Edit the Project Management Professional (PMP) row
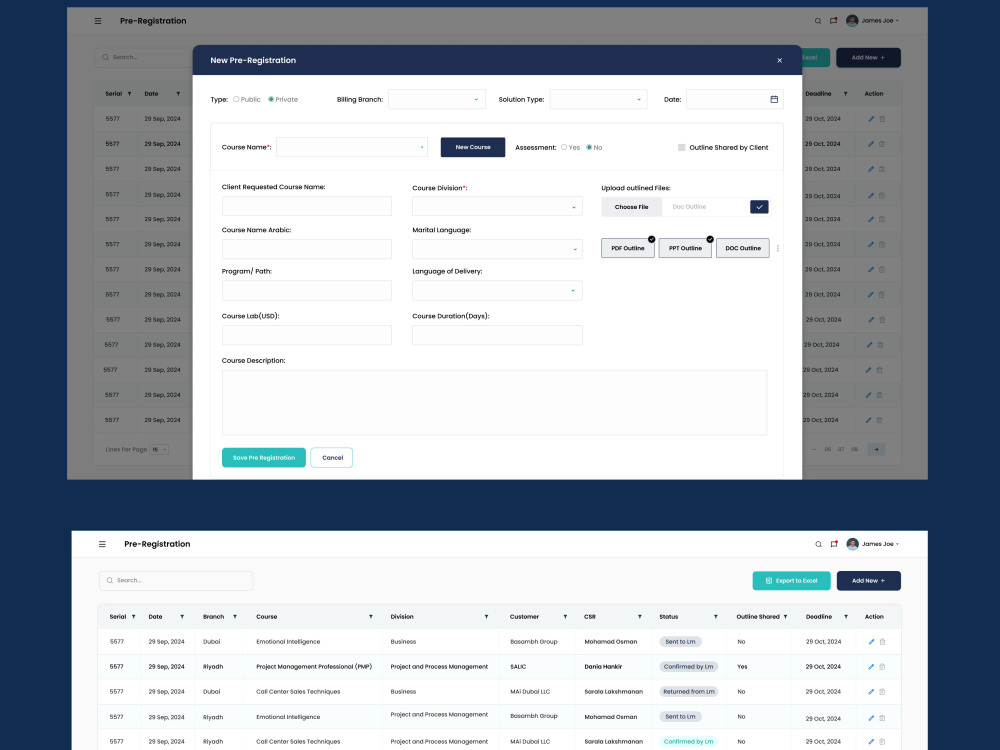The width and height of the screenshot is (1000, 750). tap(871, 666)
